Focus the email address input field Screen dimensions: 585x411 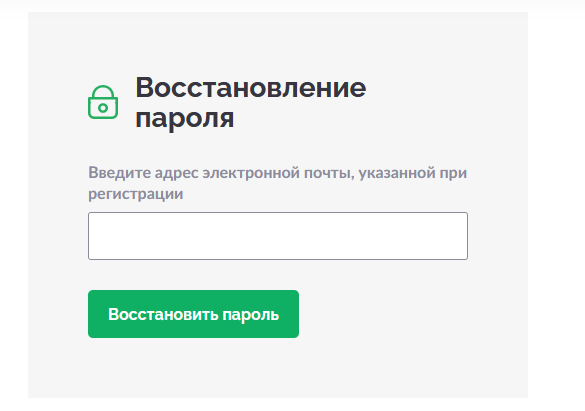[x=278, y=236]
